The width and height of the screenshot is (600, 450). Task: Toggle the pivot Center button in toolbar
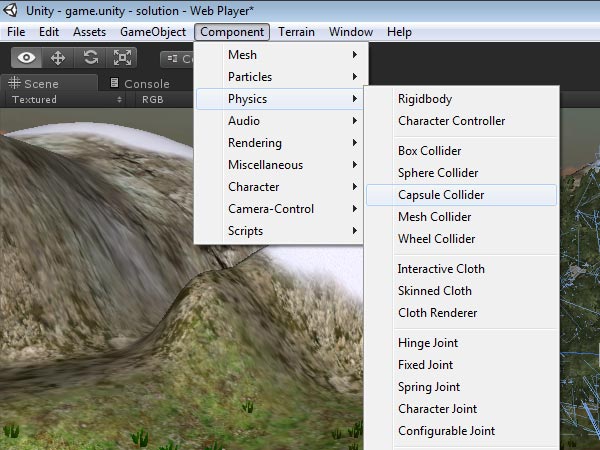coord(177,59)
